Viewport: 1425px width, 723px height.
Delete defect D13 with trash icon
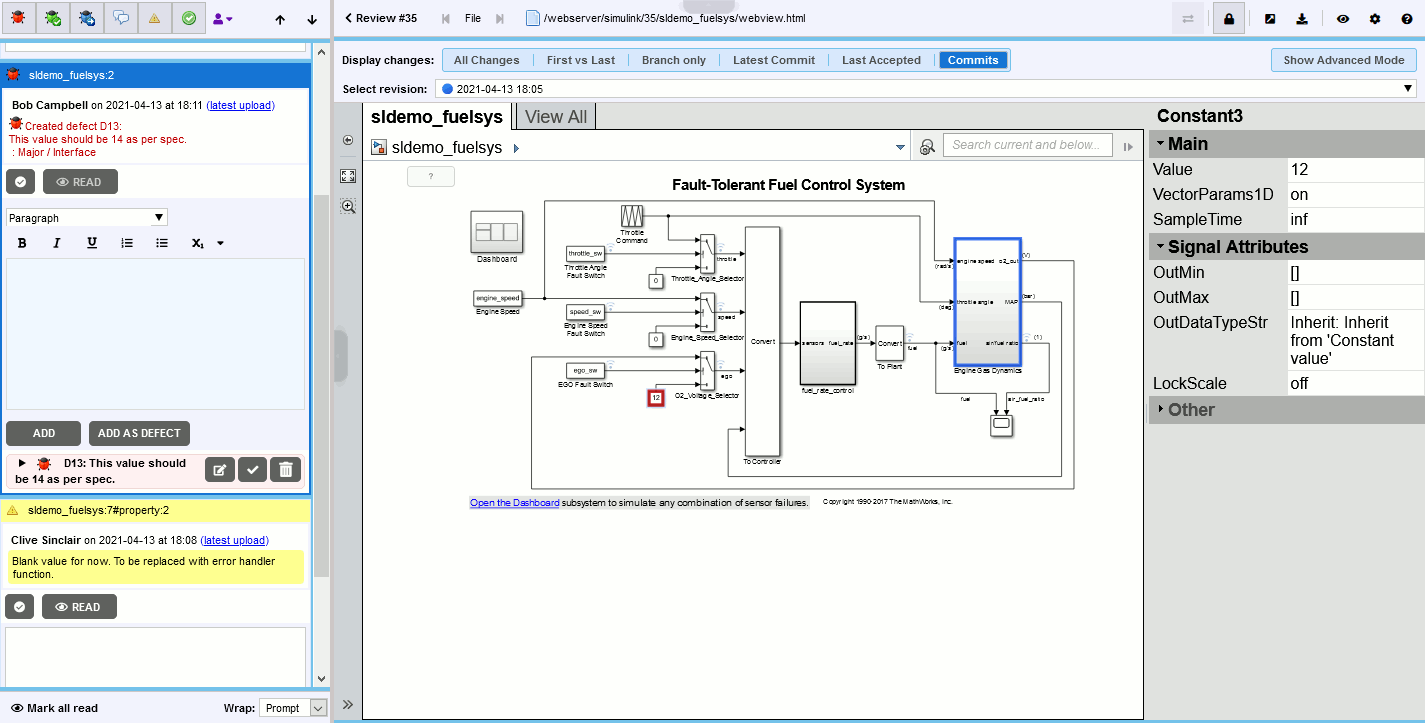click(285, 469)
